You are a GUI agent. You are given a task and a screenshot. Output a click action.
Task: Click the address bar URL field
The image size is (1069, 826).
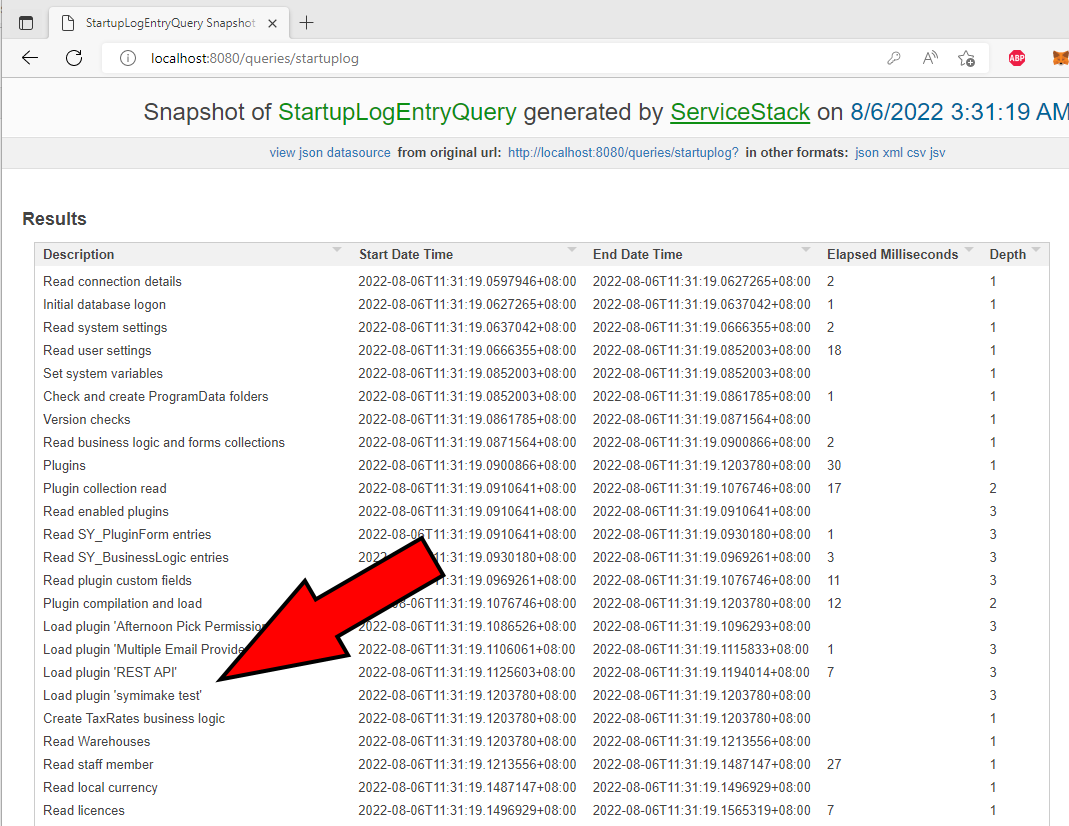[x=500, y=58]
